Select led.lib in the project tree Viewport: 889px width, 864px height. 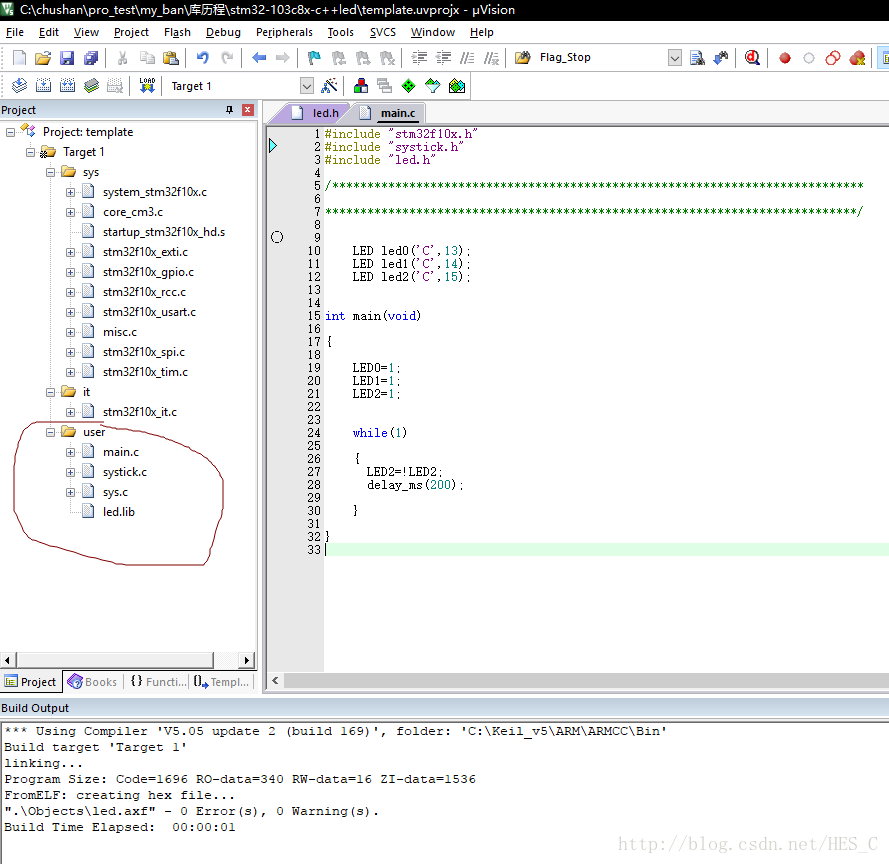click(x=118, y=512)
